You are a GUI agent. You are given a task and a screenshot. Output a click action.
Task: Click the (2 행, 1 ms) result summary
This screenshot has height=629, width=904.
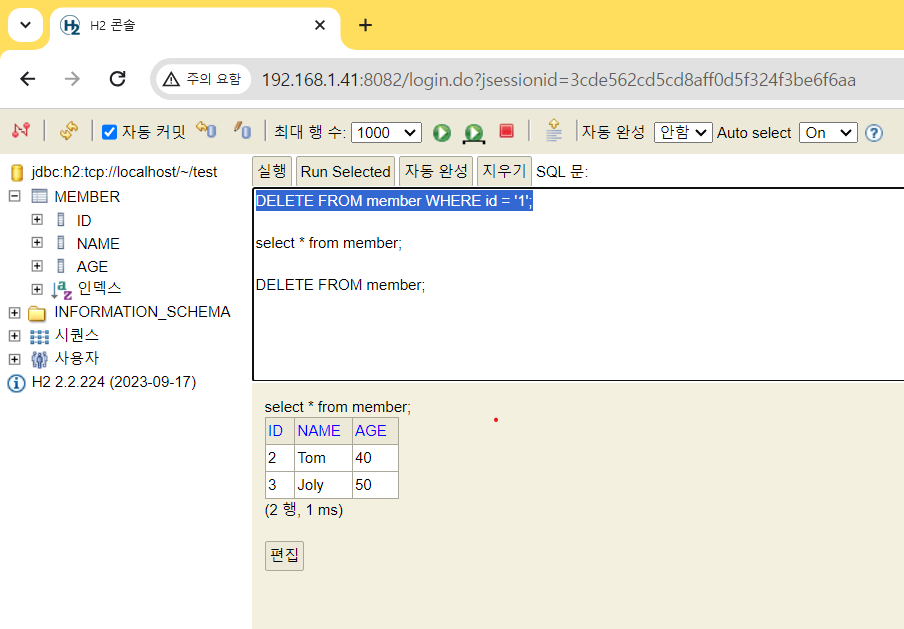coord(304,510)
